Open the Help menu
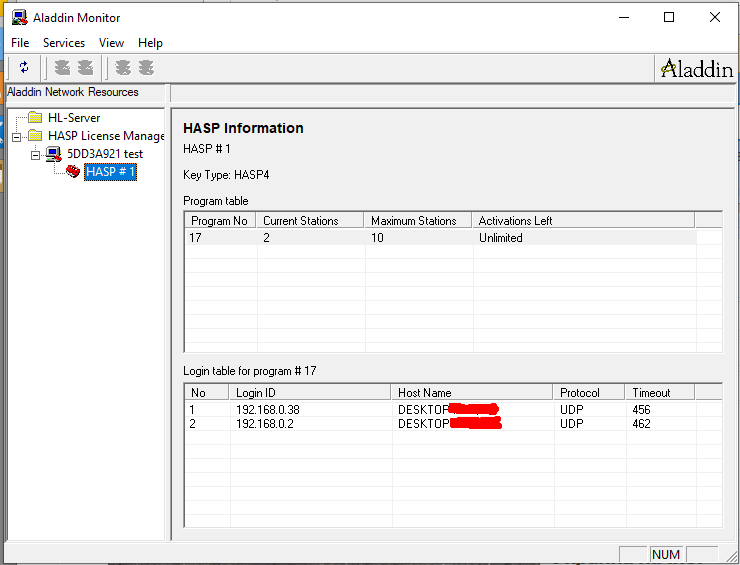The image size is (740, 565). pos(150,43)
